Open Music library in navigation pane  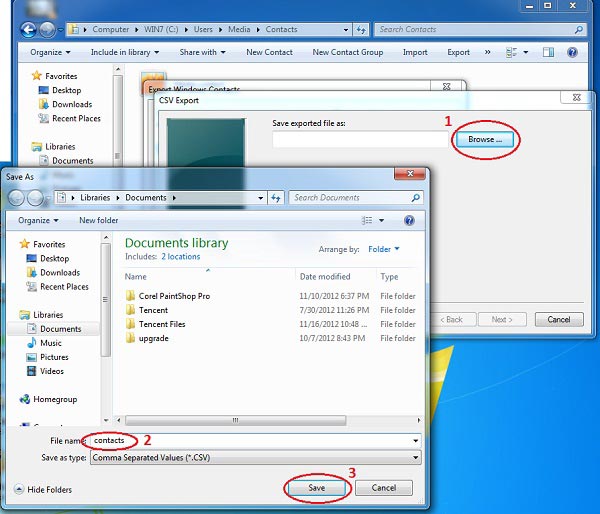pyautogui.click(x=50, y=343)
